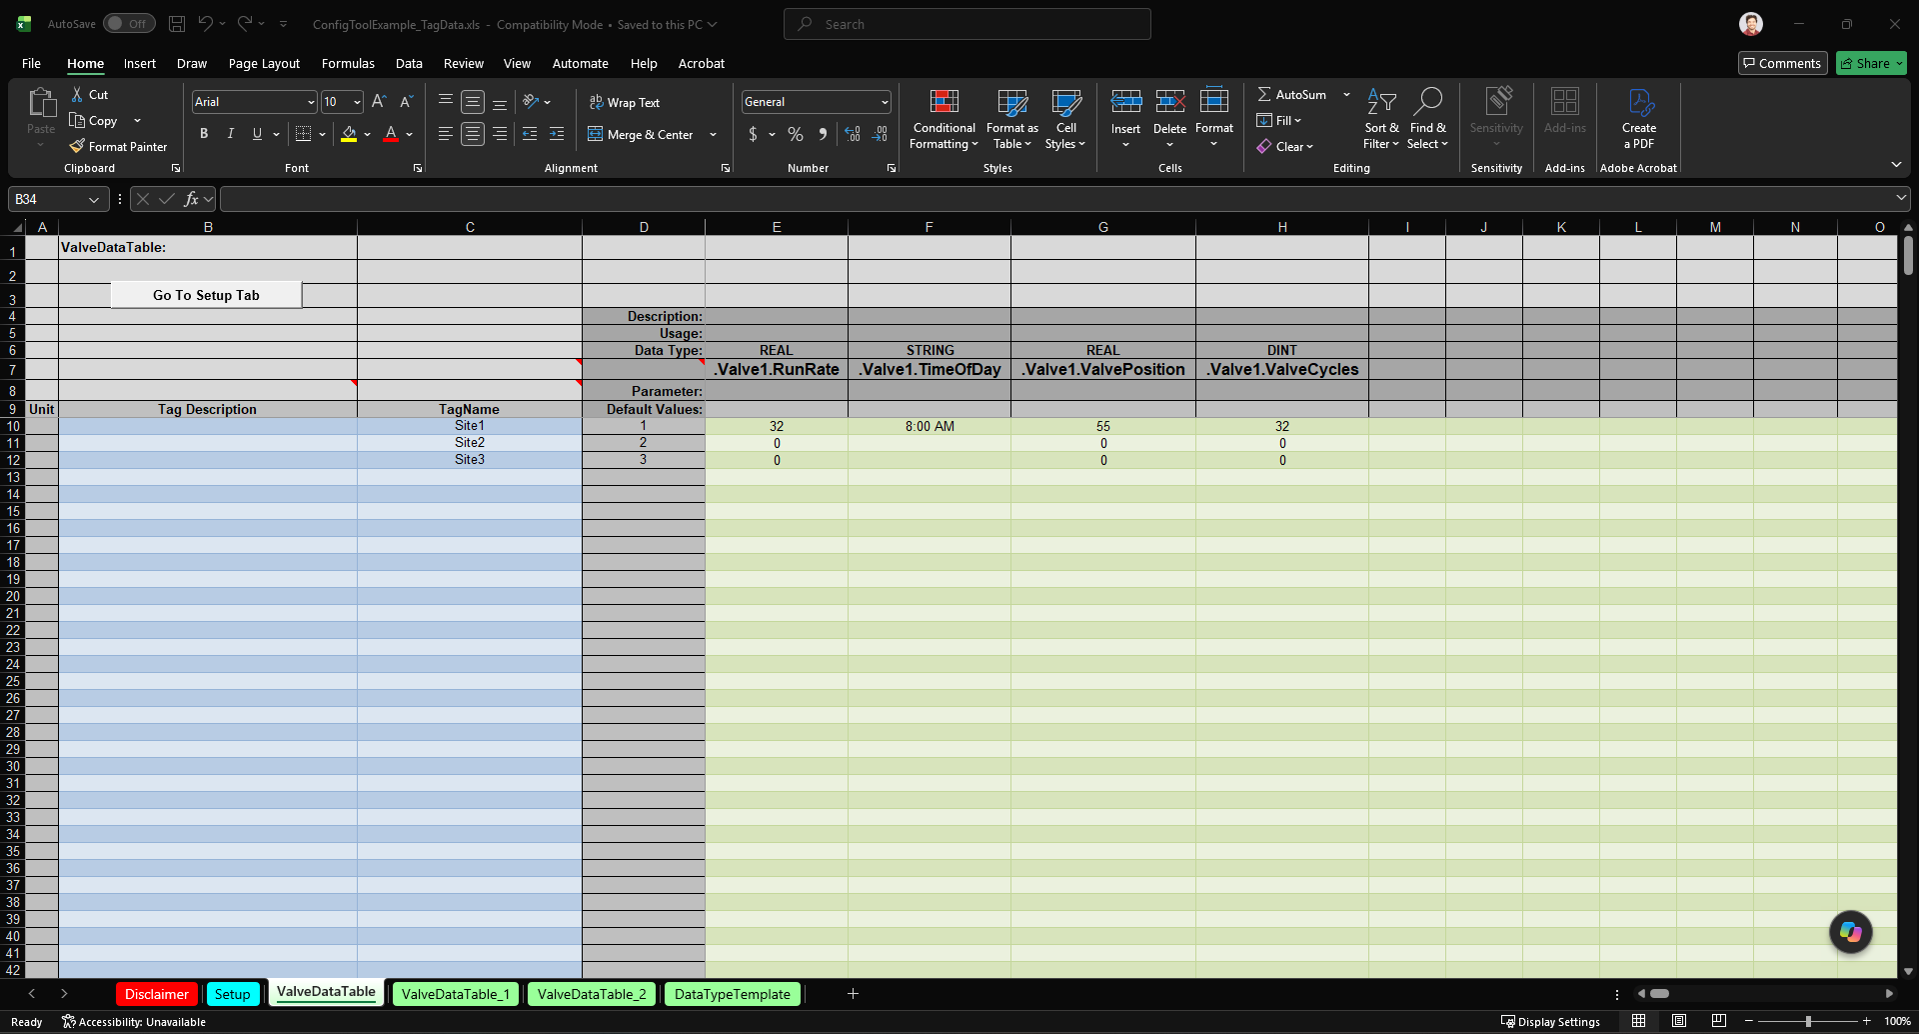Apply the Comma Style number format

822,134
